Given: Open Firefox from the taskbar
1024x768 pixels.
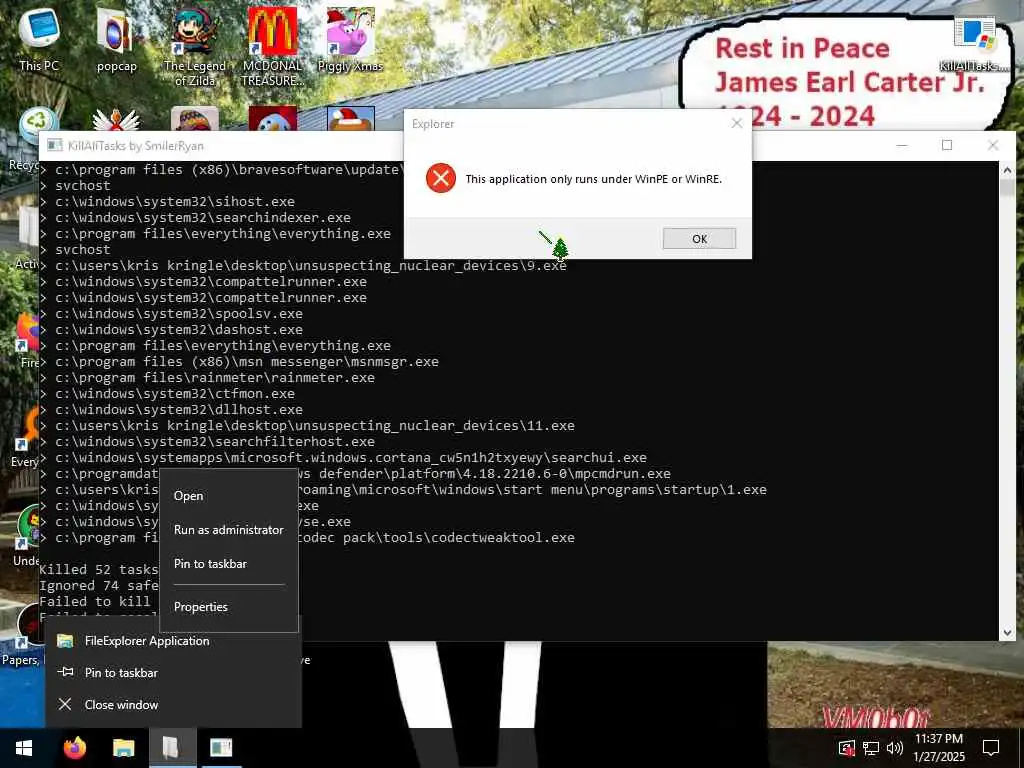Looking at the screenshot, I should click(75, 748).
